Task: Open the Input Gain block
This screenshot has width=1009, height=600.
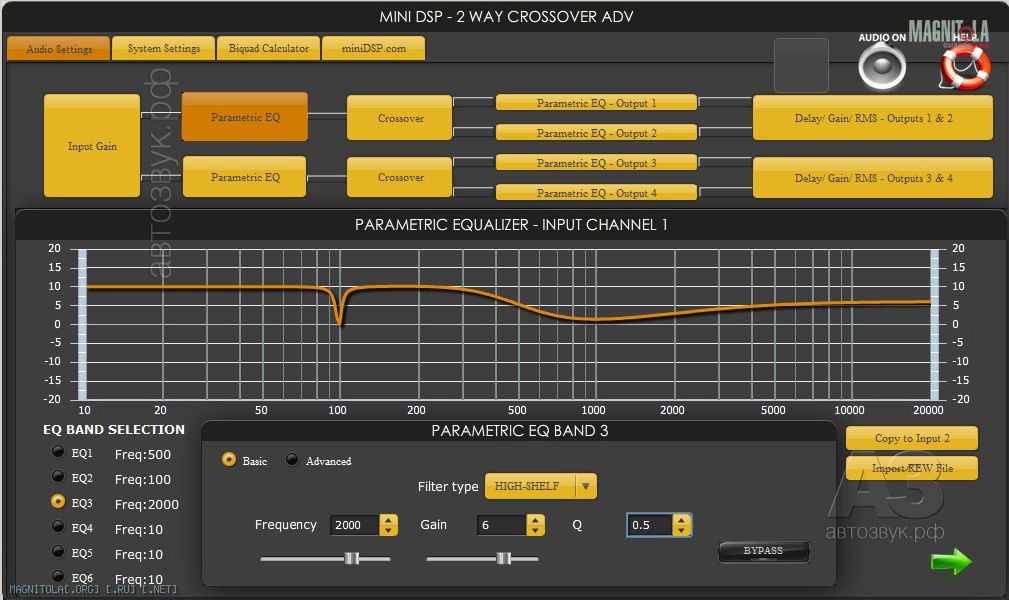Action: pos(92,145)
